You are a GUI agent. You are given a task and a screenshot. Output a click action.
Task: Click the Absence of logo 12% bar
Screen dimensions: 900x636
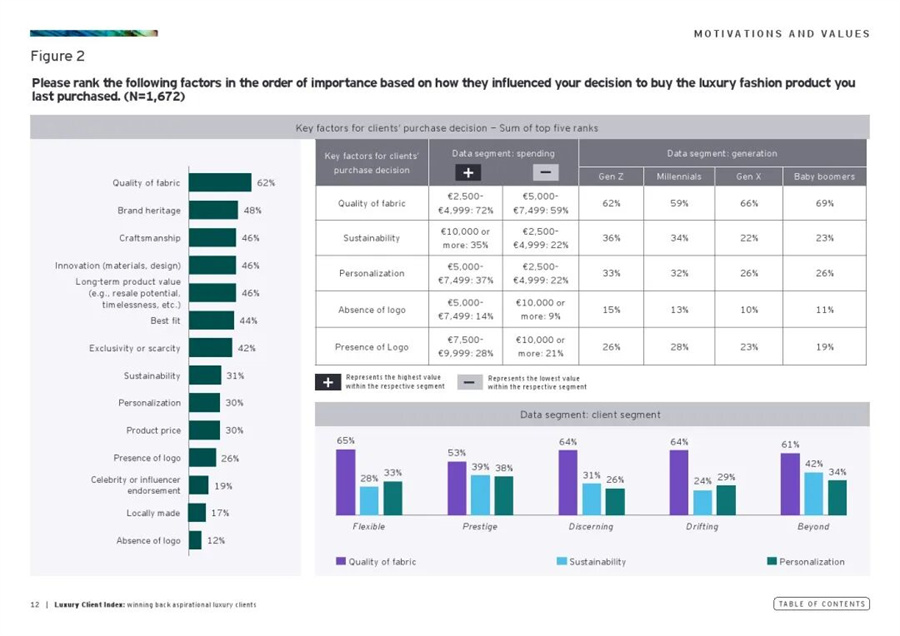(196, 541)
